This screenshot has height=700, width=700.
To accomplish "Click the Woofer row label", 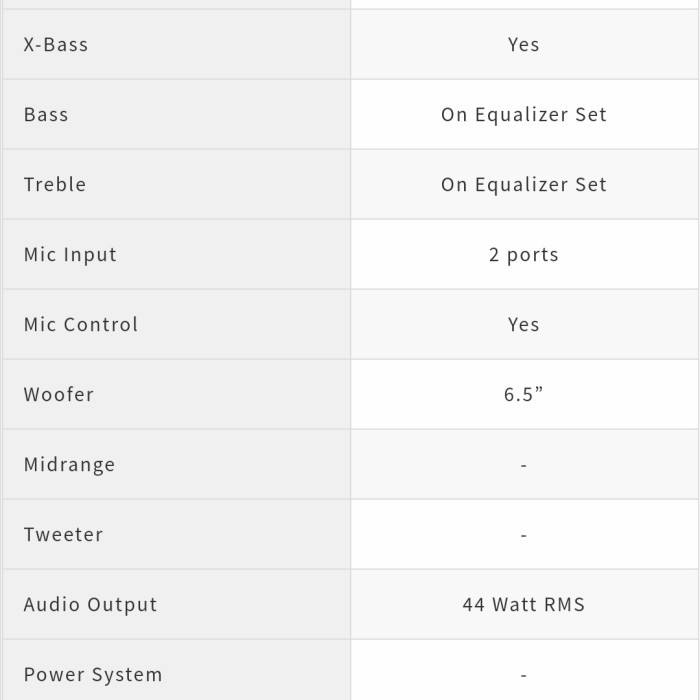I will point(59,395).
